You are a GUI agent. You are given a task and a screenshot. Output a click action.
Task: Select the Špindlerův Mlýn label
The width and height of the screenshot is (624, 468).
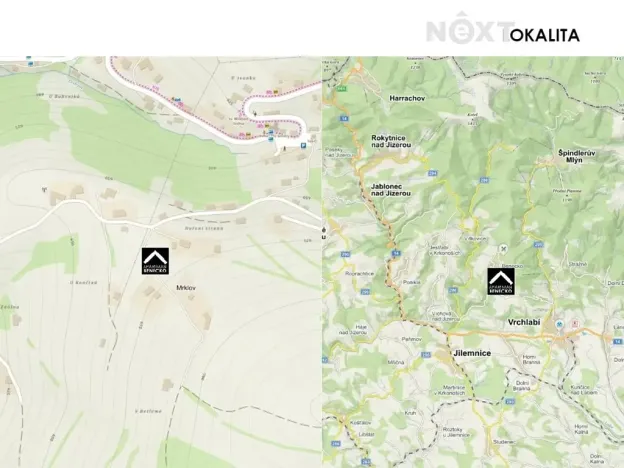pyautogui.click(x=575, y=156)
